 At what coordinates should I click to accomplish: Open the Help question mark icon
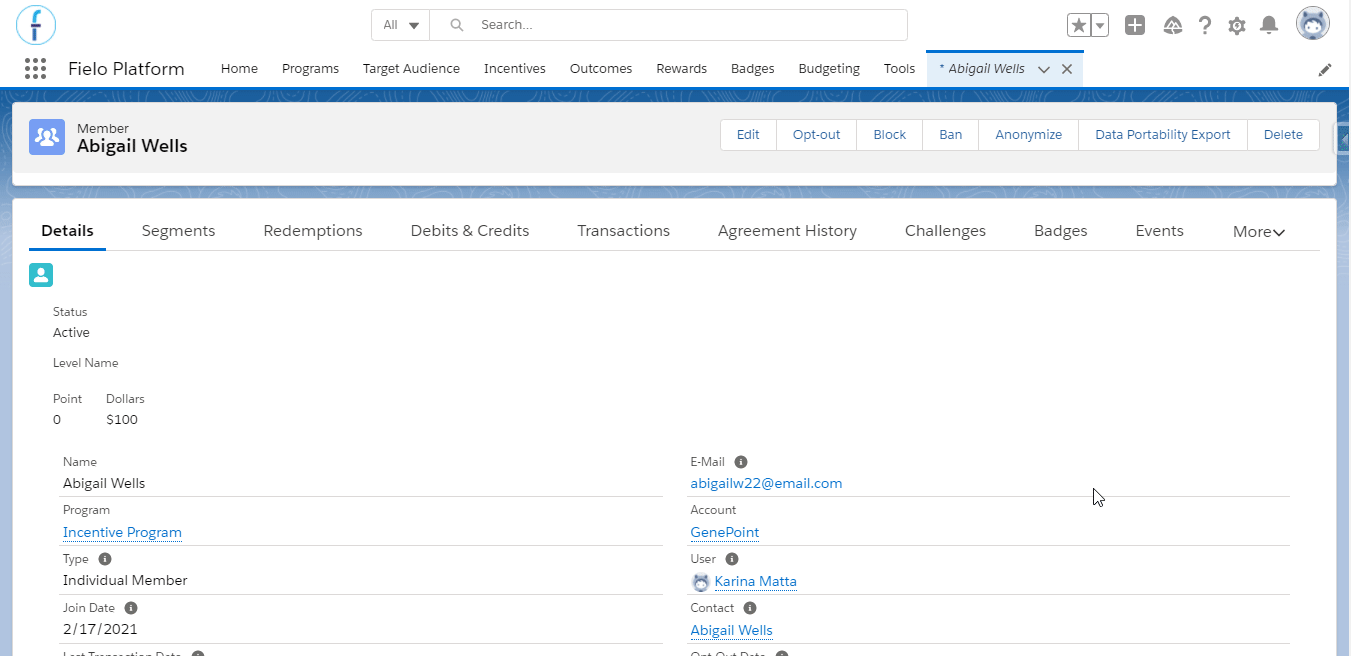[x=1205, y=25]
